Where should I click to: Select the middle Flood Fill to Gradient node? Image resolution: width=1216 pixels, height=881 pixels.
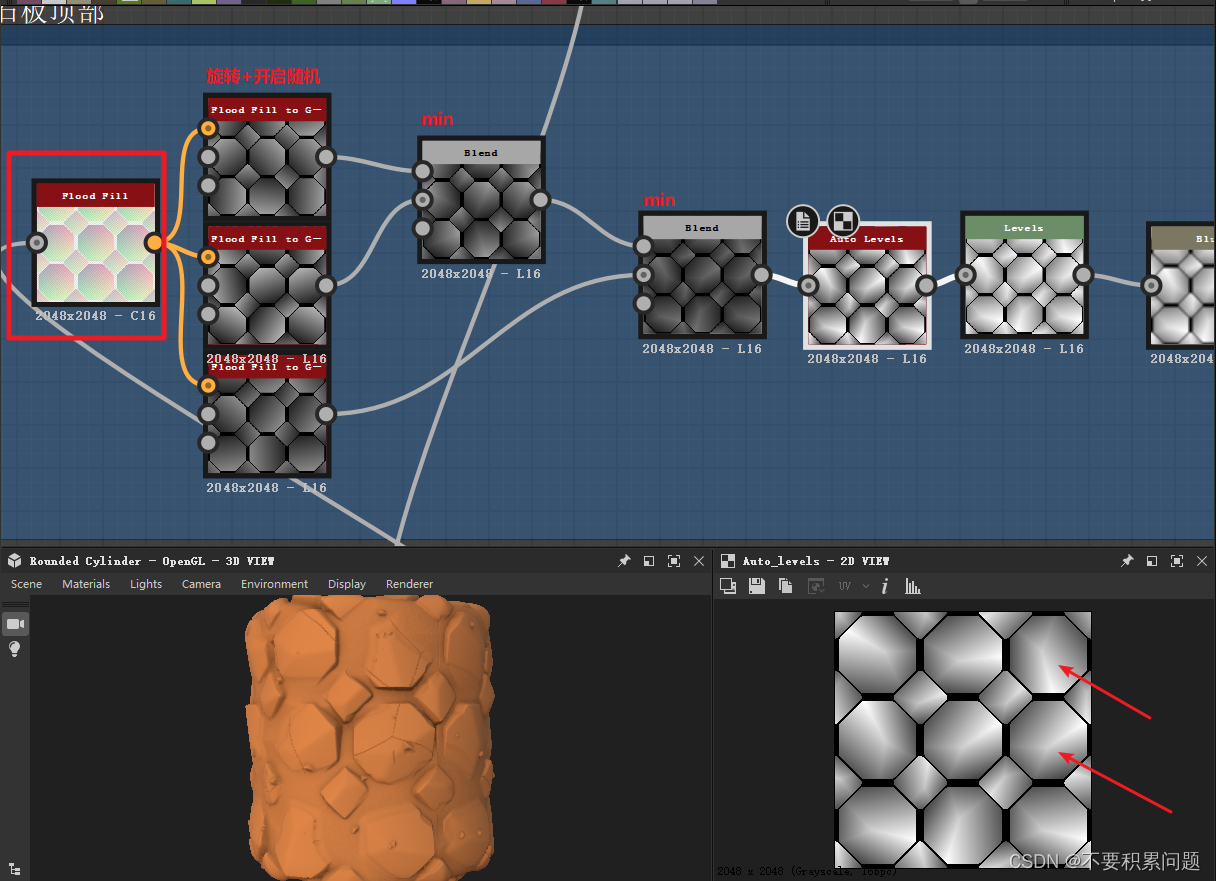tap(267, 286)
